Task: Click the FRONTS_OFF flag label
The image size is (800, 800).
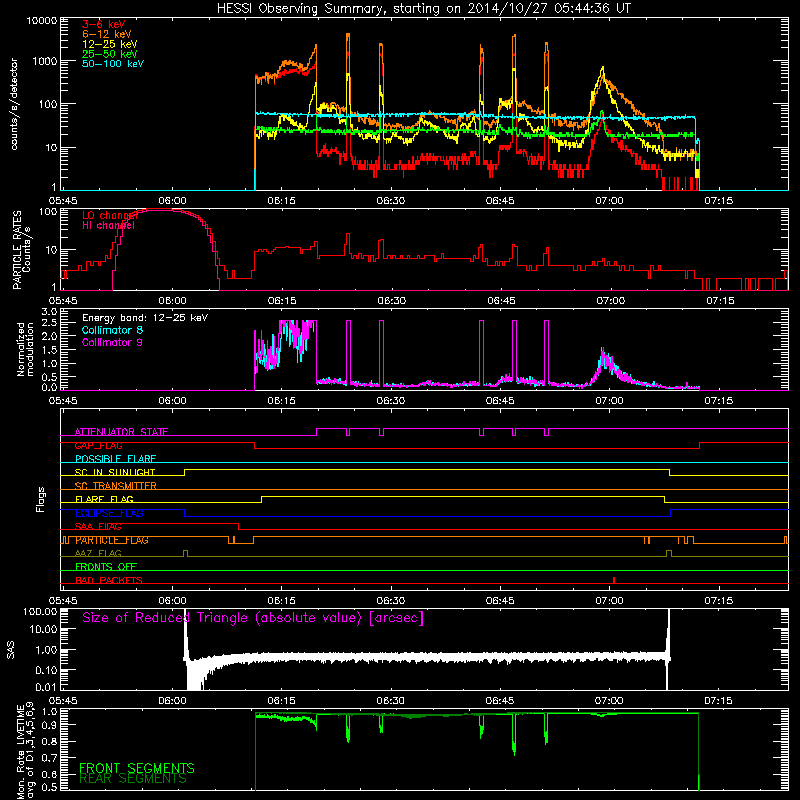Action: click(106, 567)
